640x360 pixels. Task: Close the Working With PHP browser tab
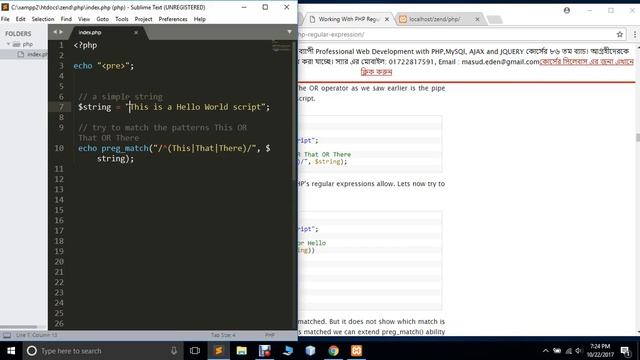coord(387,19)
